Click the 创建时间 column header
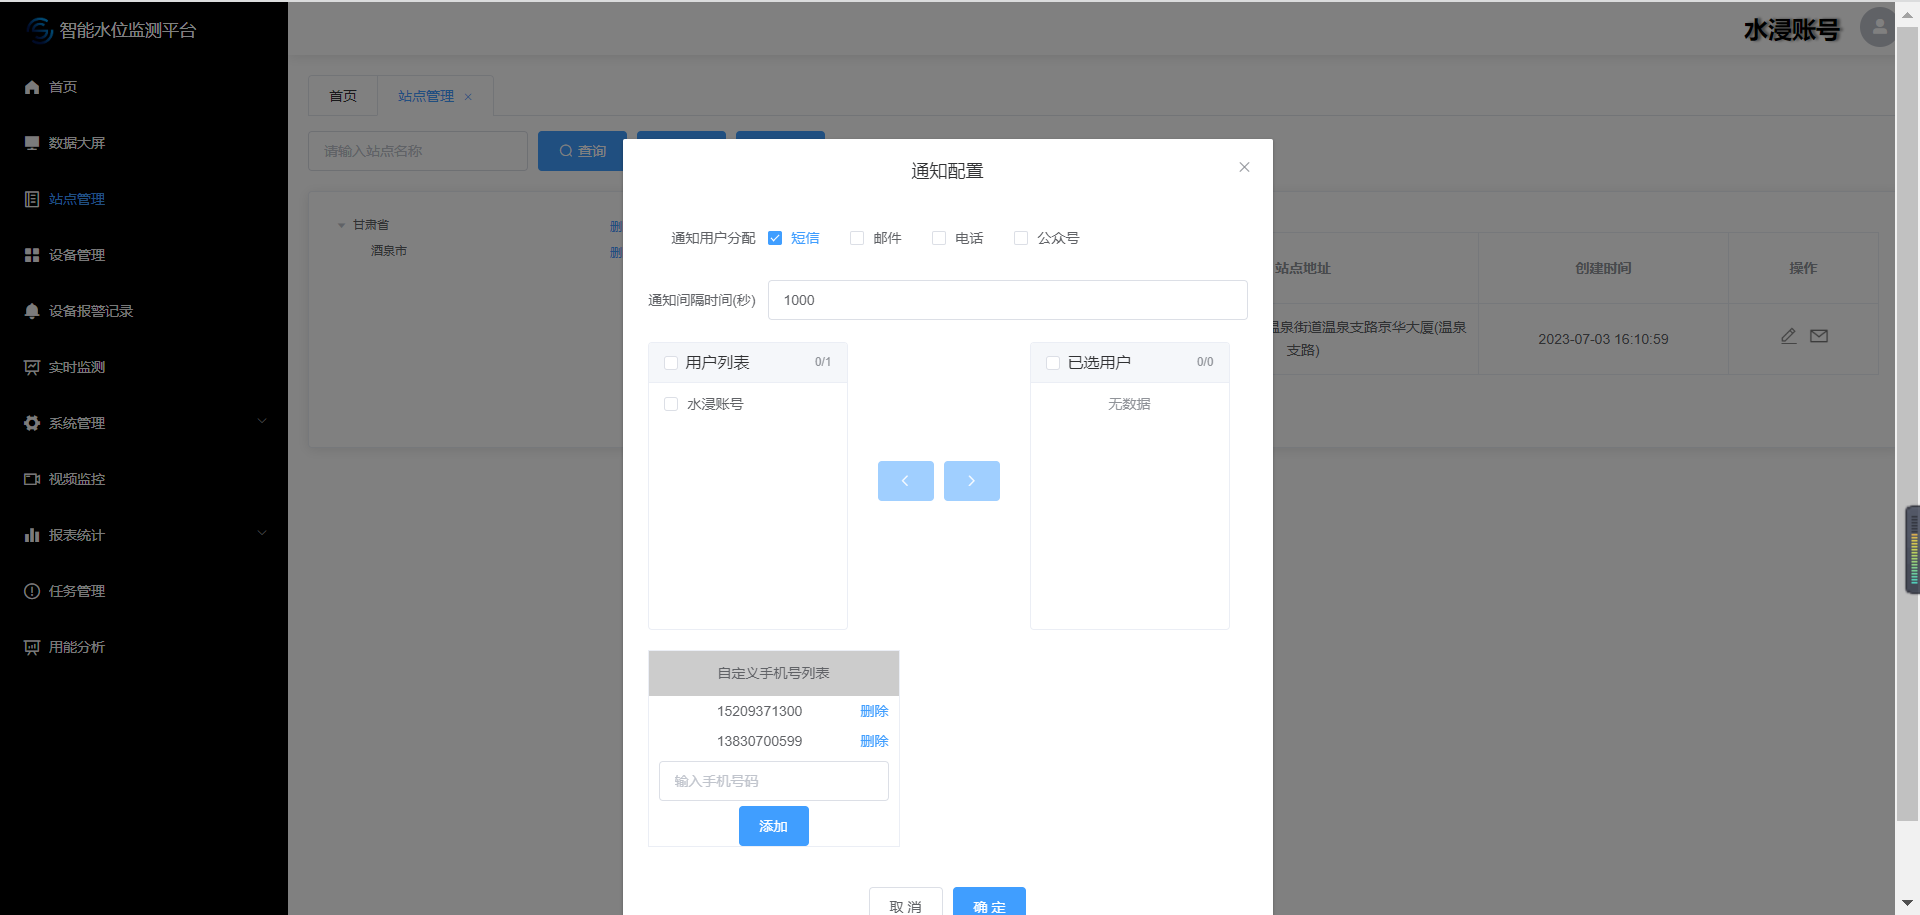Image resolution: width=1920 pixels, height=915 pixels. pyautogui.click(x=1603, y=268)
